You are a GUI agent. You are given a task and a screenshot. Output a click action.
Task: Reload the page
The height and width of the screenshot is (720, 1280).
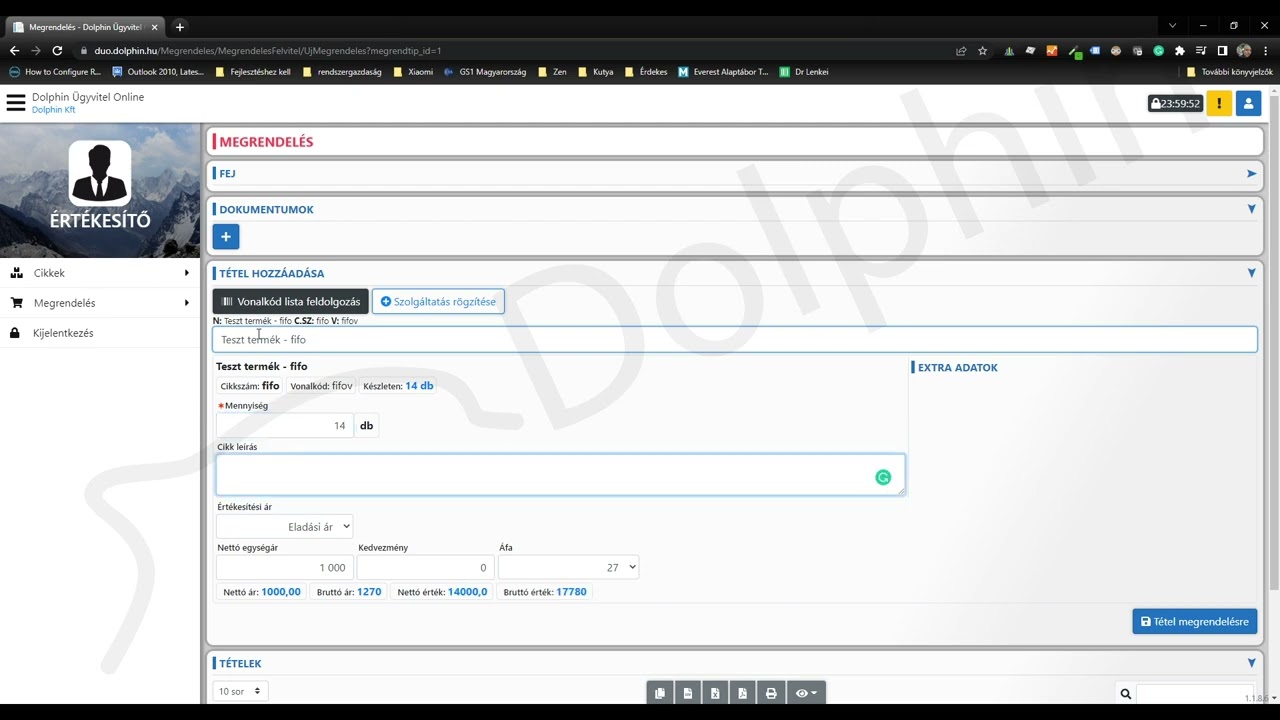[x=57, y=51]
